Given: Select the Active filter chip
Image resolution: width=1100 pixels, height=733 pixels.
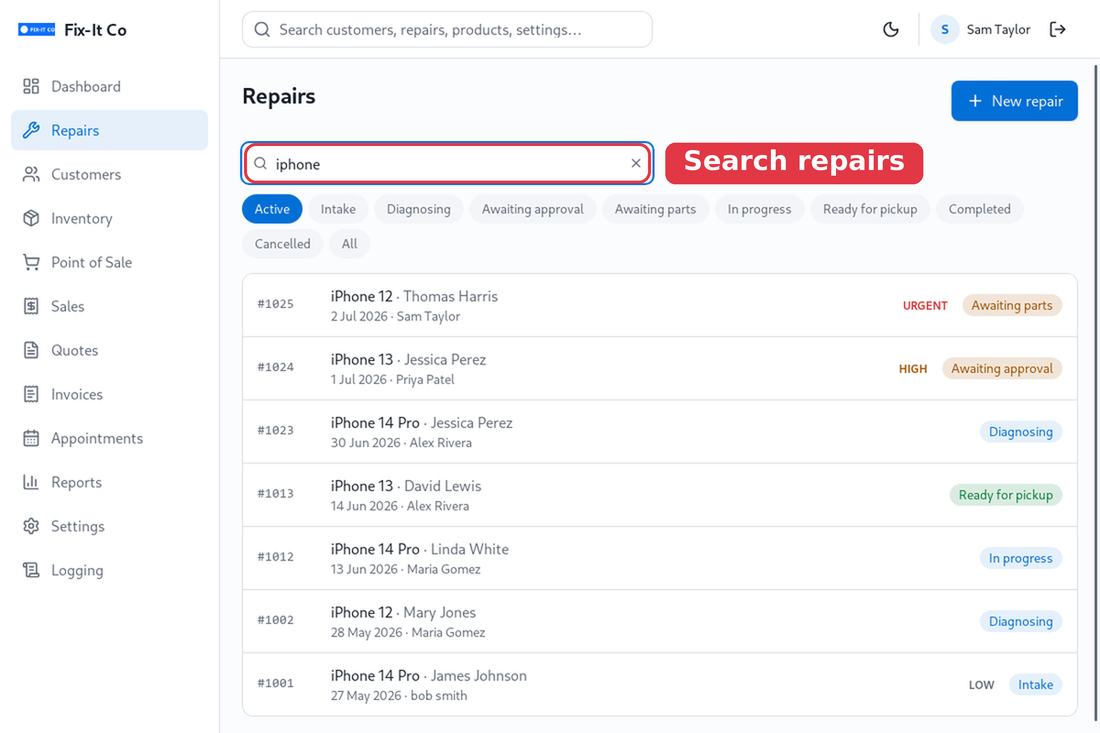Looking at the screenshot, I should tap(272, 209).
